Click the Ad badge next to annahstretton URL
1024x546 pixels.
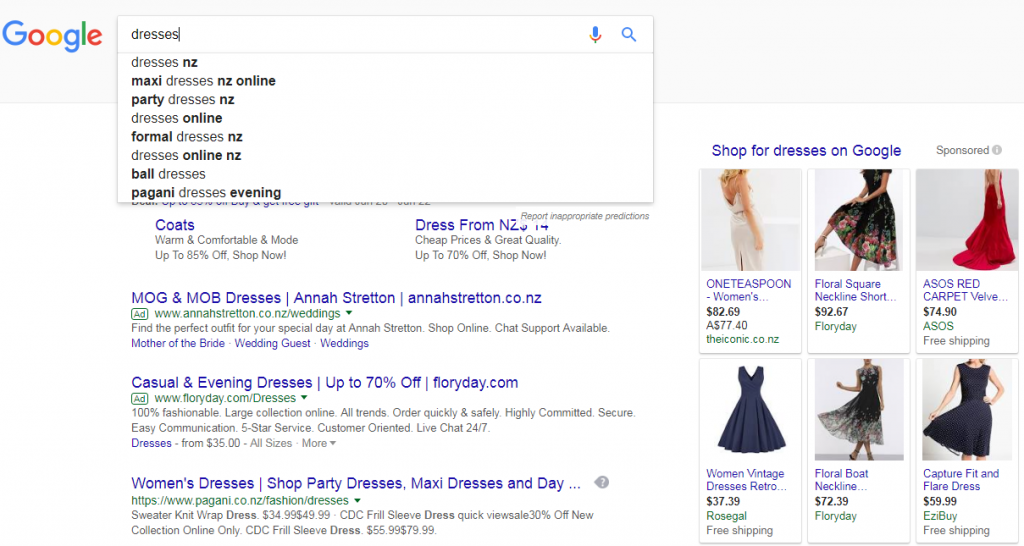click(140, 314)
